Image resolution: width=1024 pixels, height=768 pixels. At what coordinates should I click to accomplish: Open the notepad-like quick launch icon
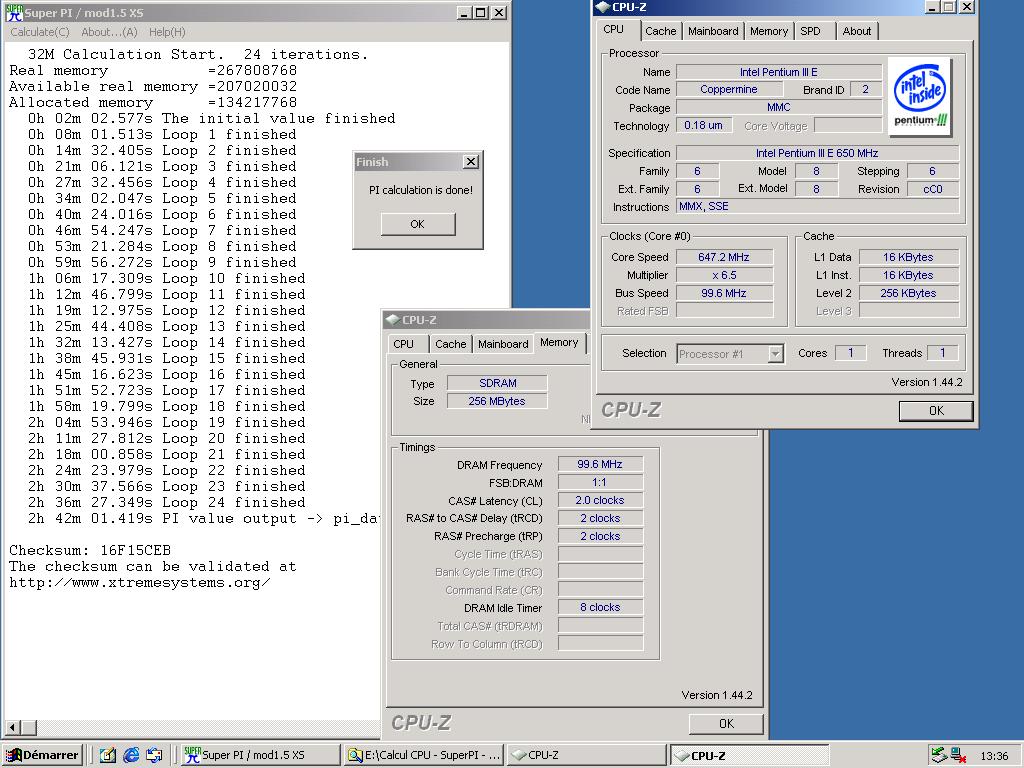[108, 755]
